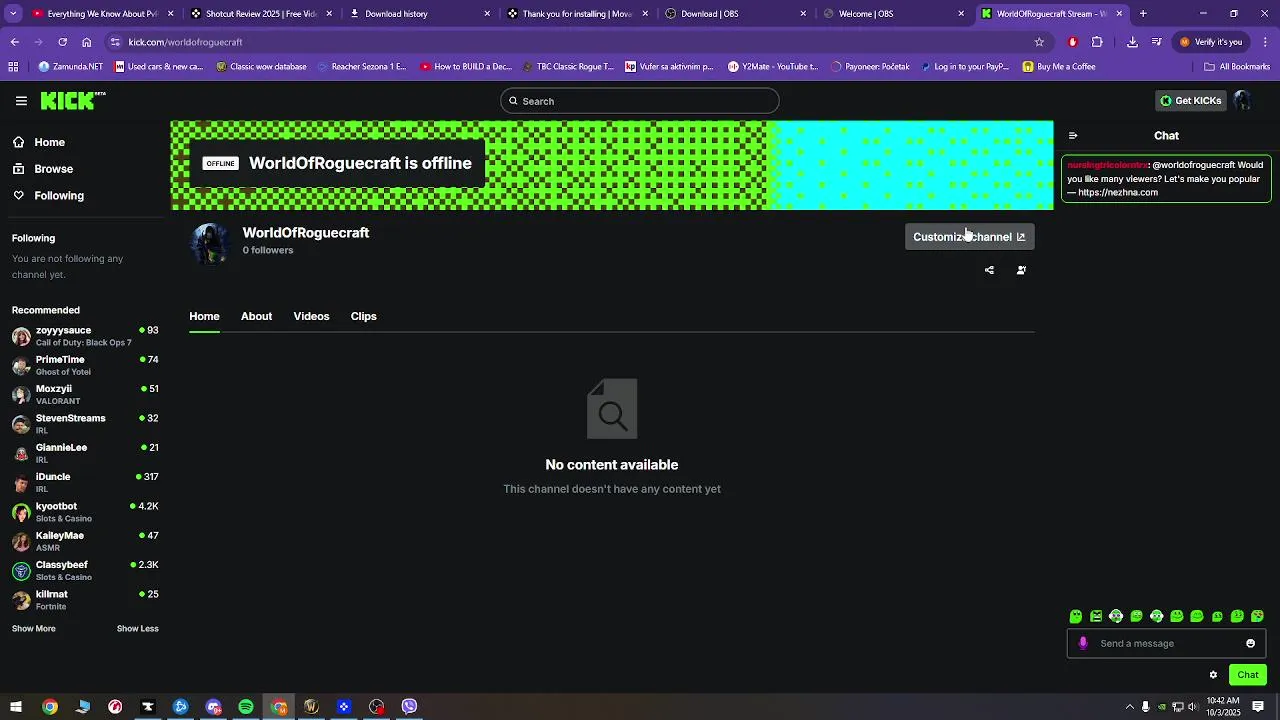Open Following in Kick sidebar
This screenshot has width=1280, height=720.
coord(49,196)
